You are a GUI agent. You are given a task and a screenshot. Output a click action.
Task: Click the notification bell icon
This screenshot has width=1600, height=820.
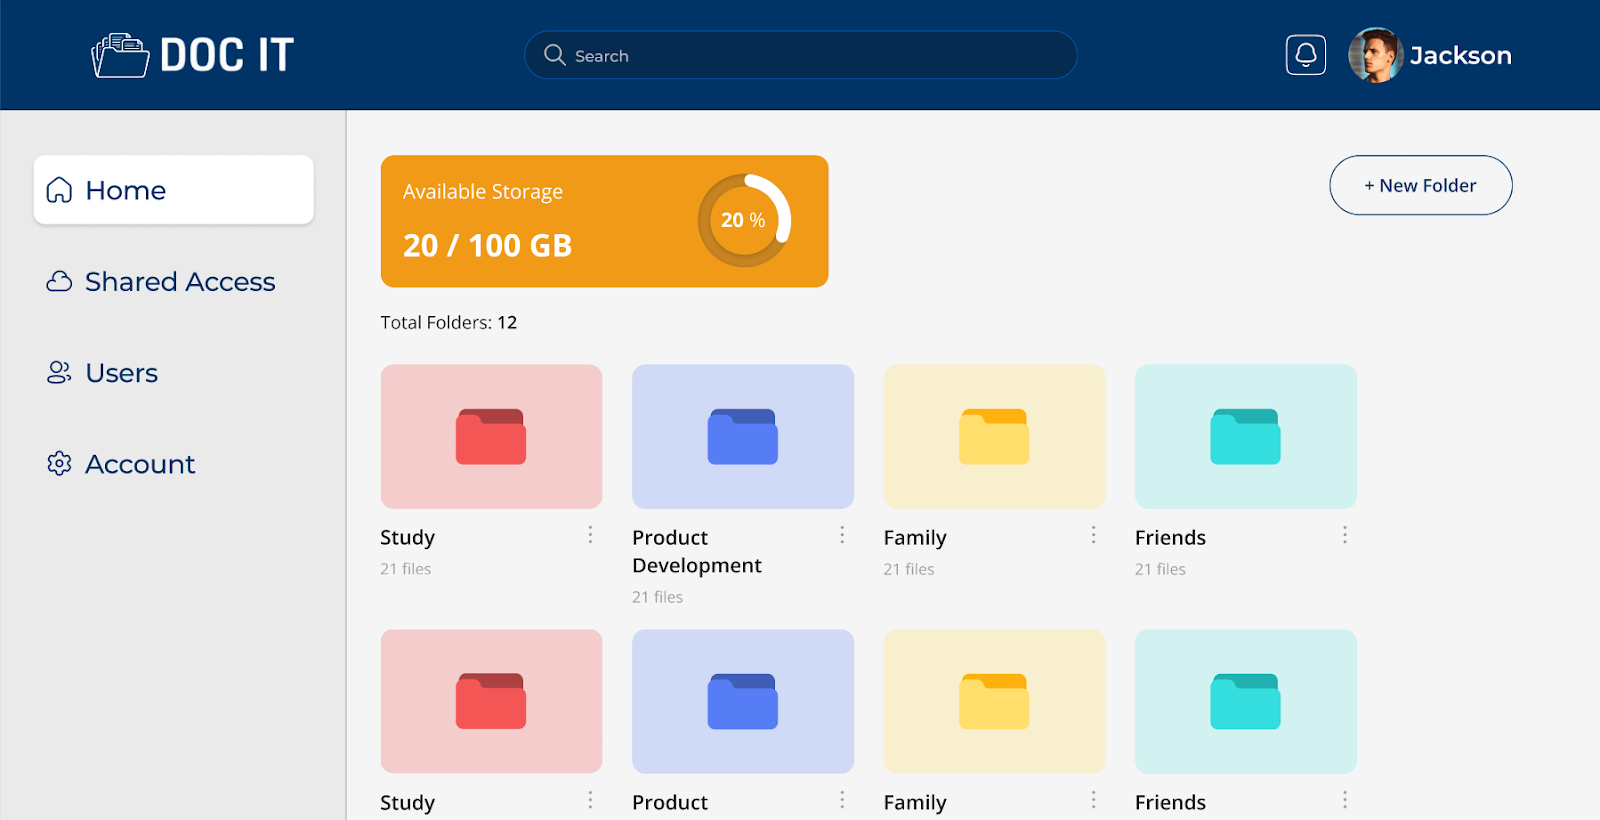tap(1305, 55)
